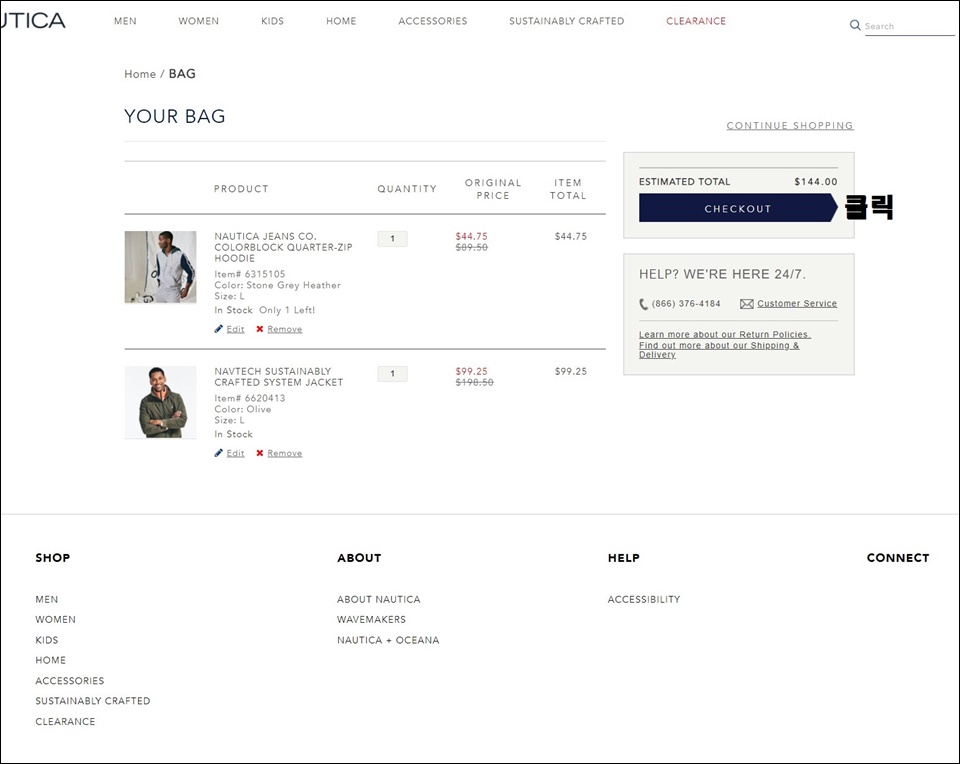Viewport: 960px width, 764px height.
Task: Click the search magnifier icon
Action: (855, 25)
